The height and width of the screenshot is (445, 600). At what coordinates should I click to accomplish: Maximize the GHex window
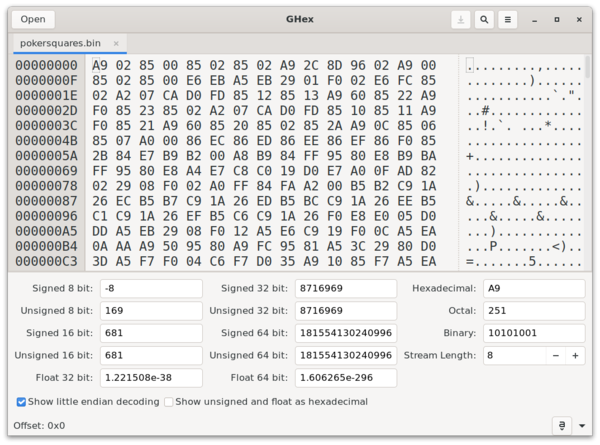point(560,19)
